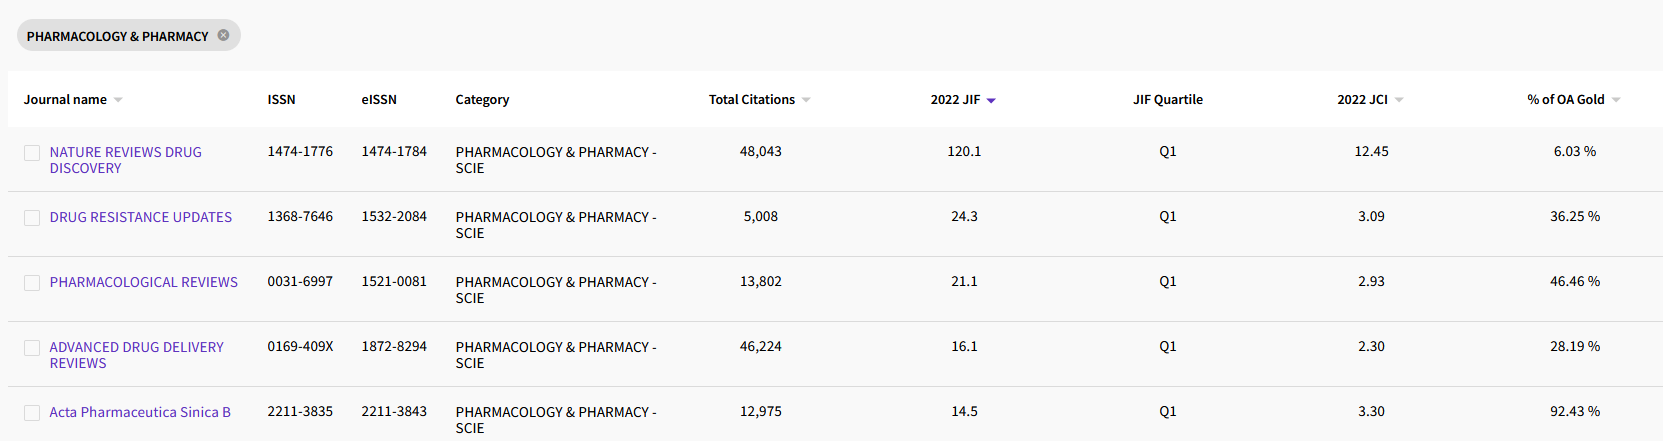Click the JIF Quartile column header
Image resolution: width=1663 pixels, height=441 pixels.
click(1167, 100)
